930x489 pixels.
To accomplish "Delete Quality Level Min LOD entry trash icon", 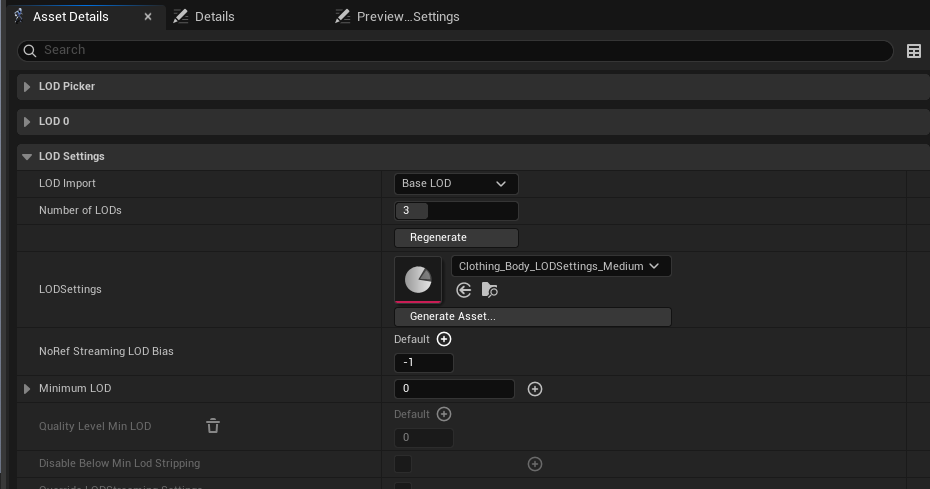I will click(213, 426).
